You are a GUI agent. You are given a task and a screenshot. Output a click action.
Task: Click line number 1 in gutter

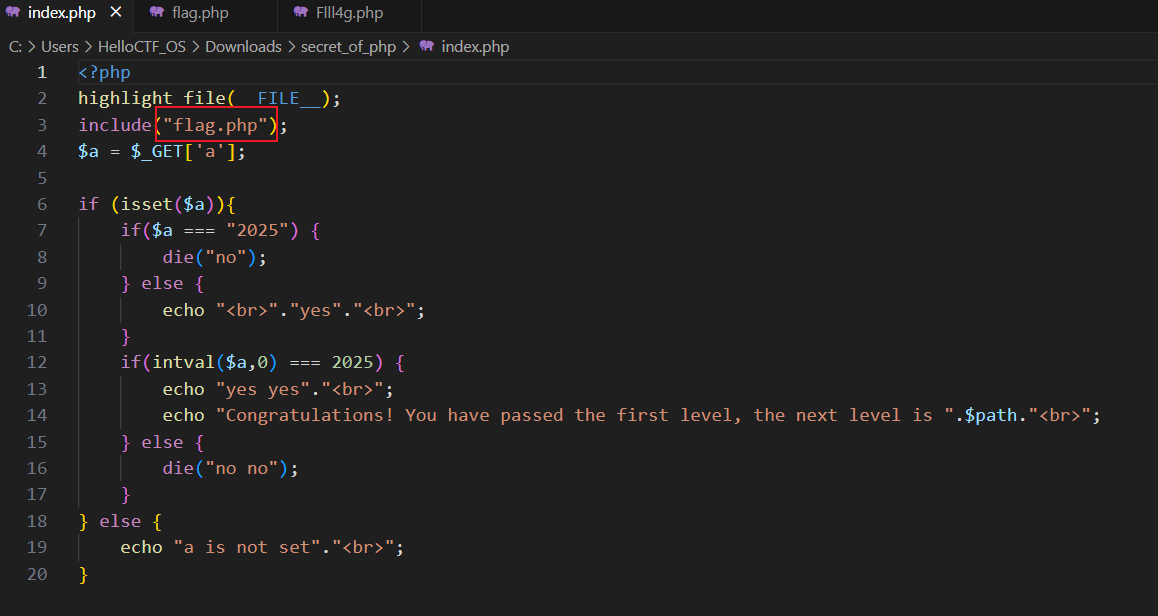click(x=42, y=72)
